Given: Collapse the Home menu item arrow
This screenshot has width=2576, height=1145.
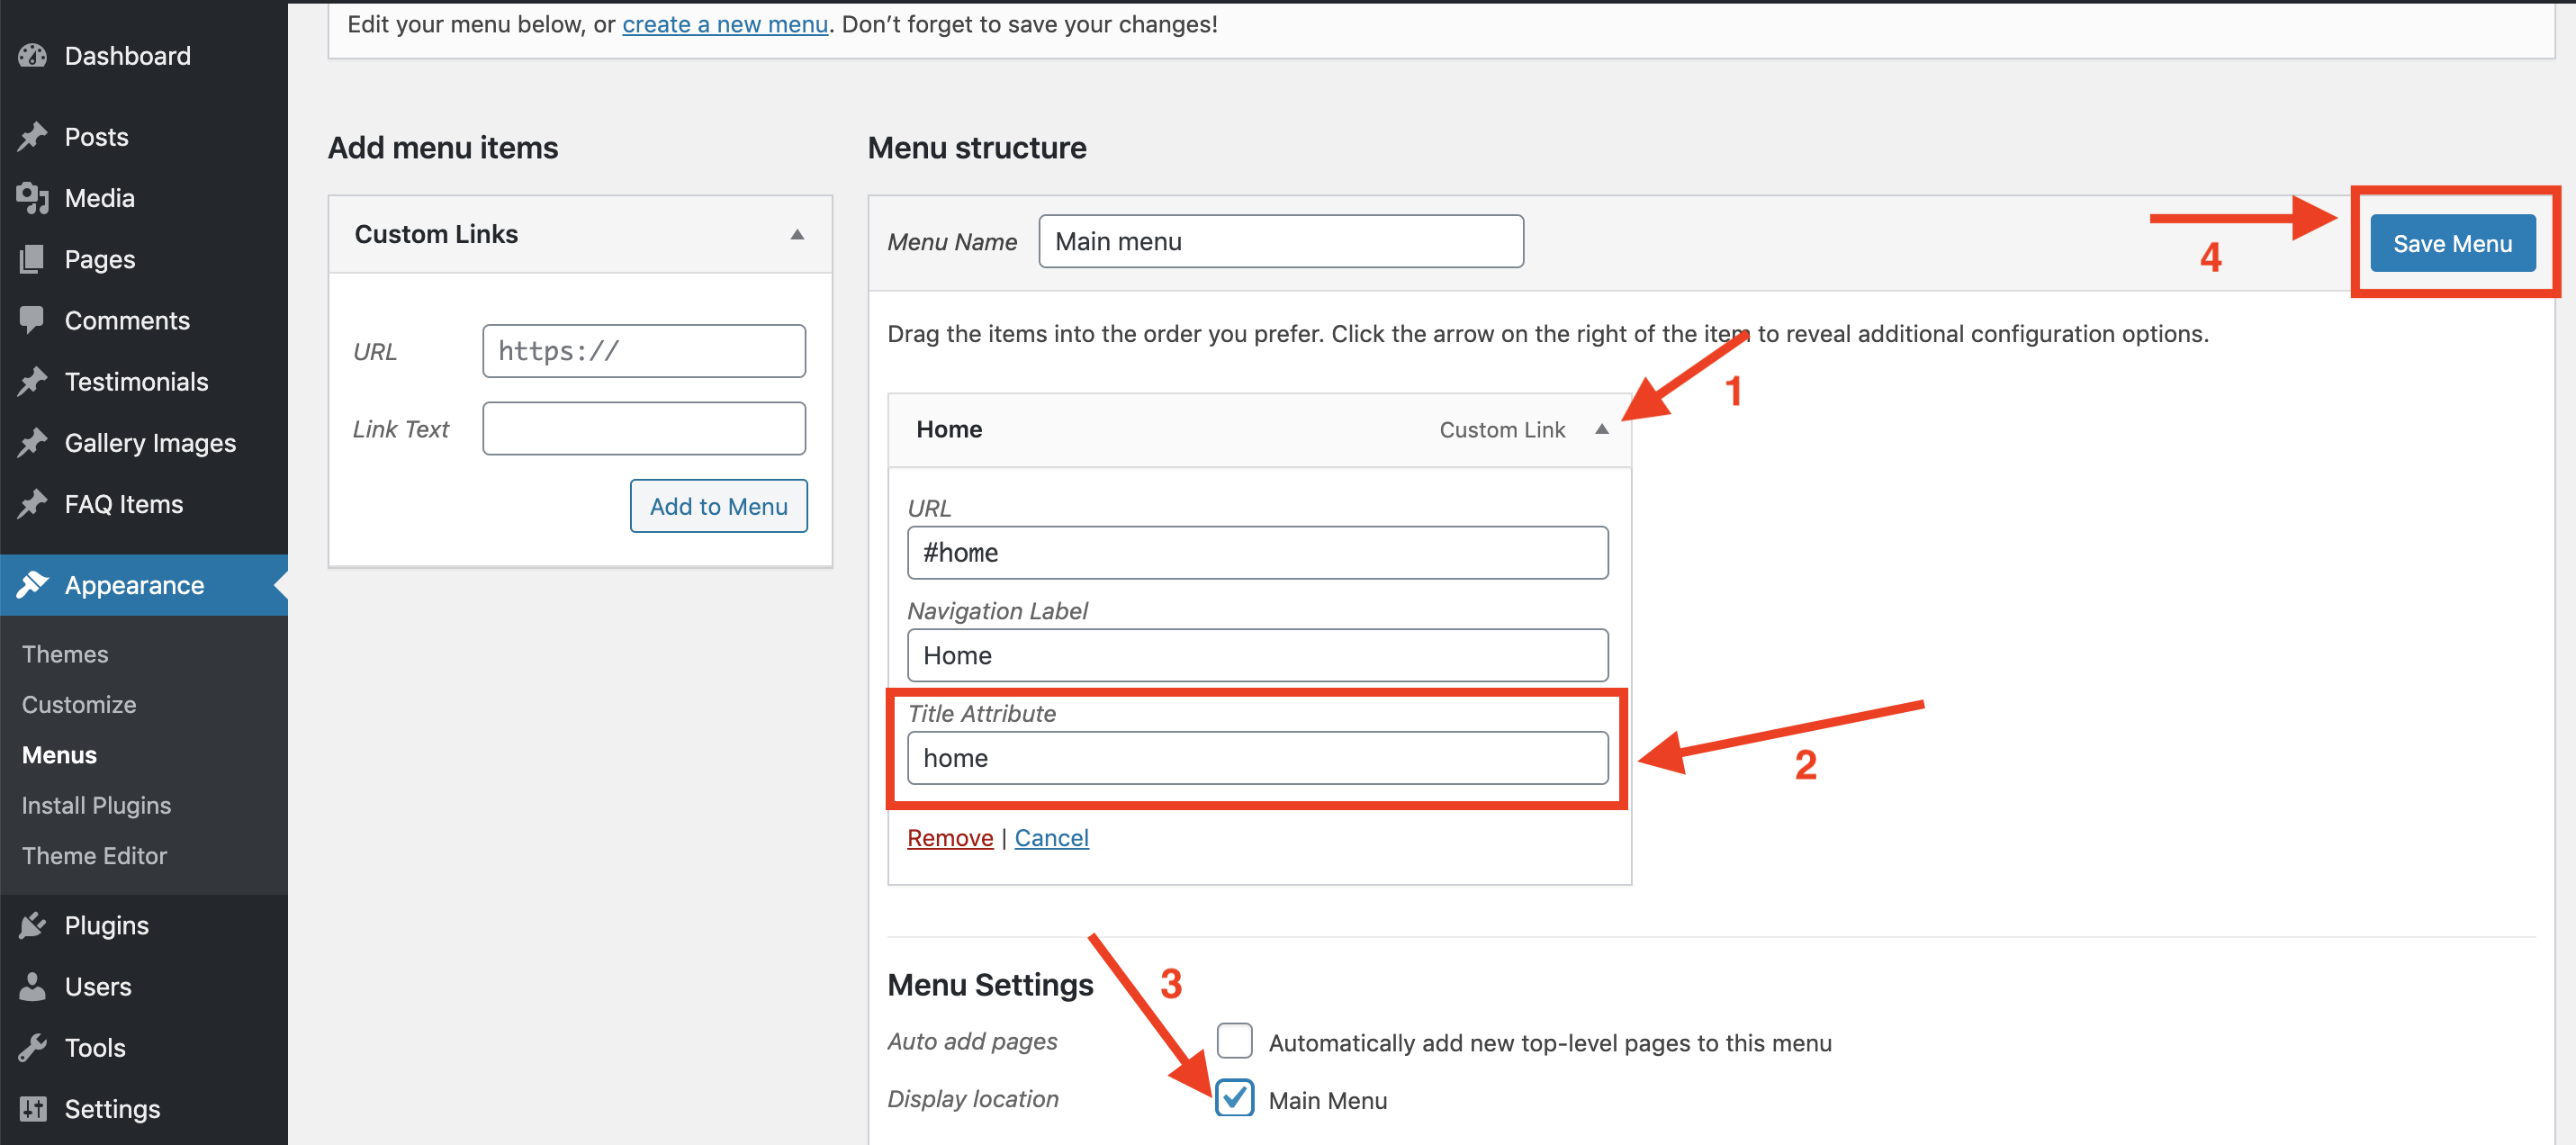Looking at the screenshot, I should [x=1601, y=429].
